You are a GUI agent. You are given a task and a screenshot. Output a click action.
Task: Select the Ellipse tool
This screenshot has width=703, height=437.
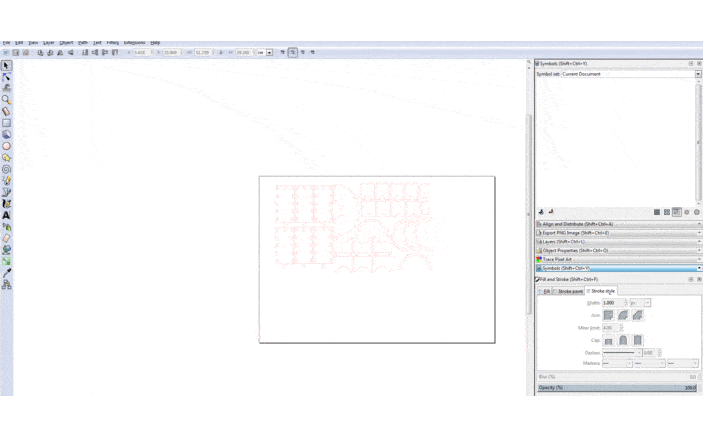[x=6, y=146]
